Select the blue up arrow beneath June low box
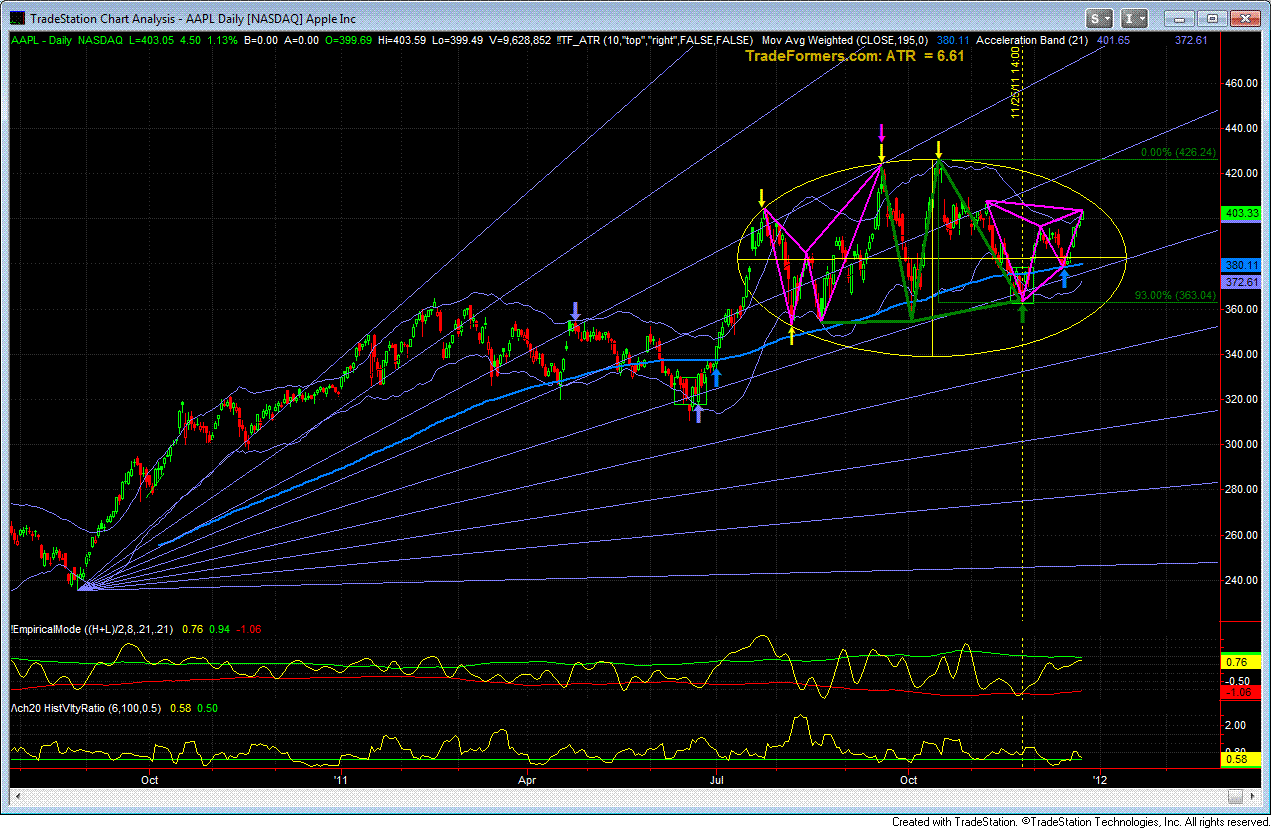The width and height of the screenshot is (1271, 828). (x=698, y=414)
